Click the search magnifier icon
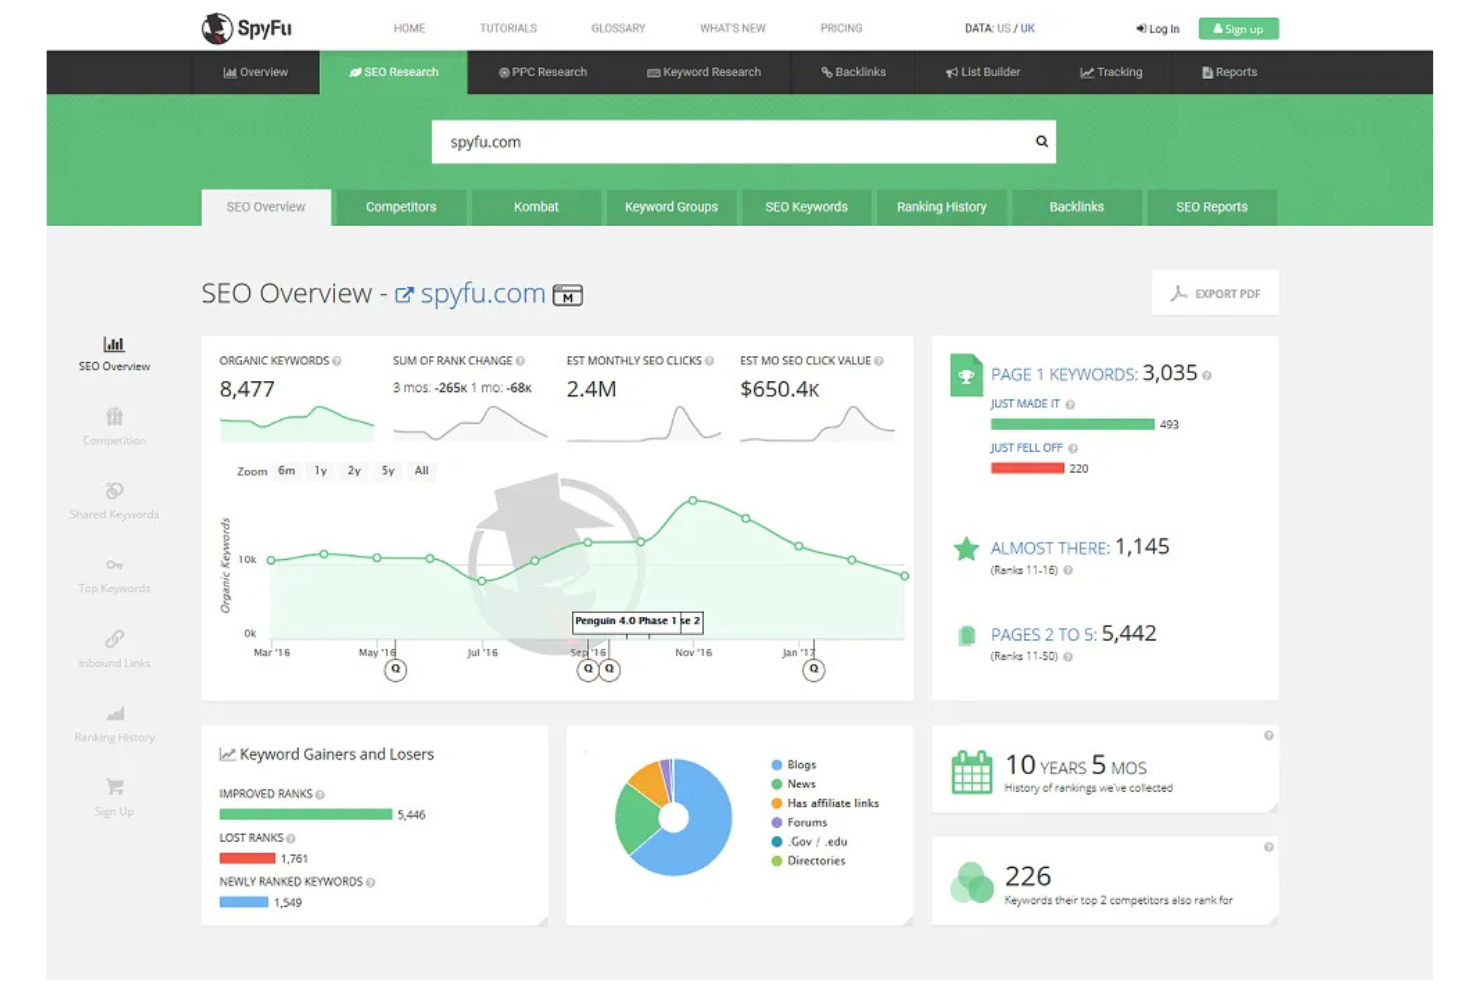 [x=1042, y=141]
